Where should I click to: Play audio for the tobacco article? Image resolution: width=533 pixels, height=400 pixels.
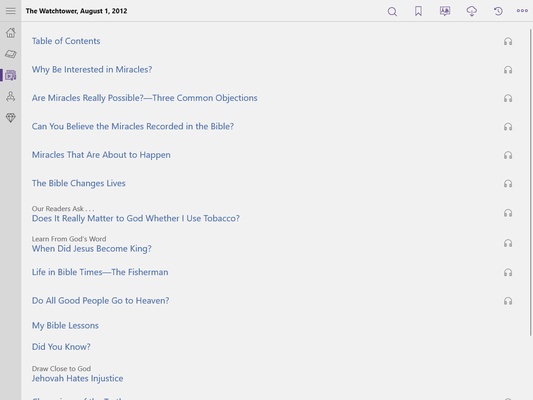coord(508,213)
